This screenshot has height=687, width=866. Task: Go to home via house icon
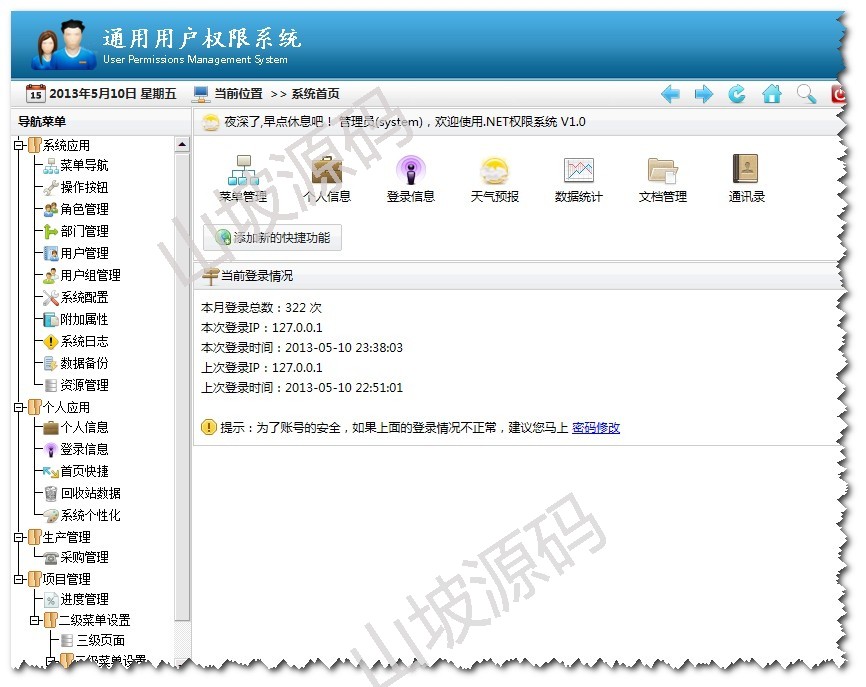coord(772,94)
